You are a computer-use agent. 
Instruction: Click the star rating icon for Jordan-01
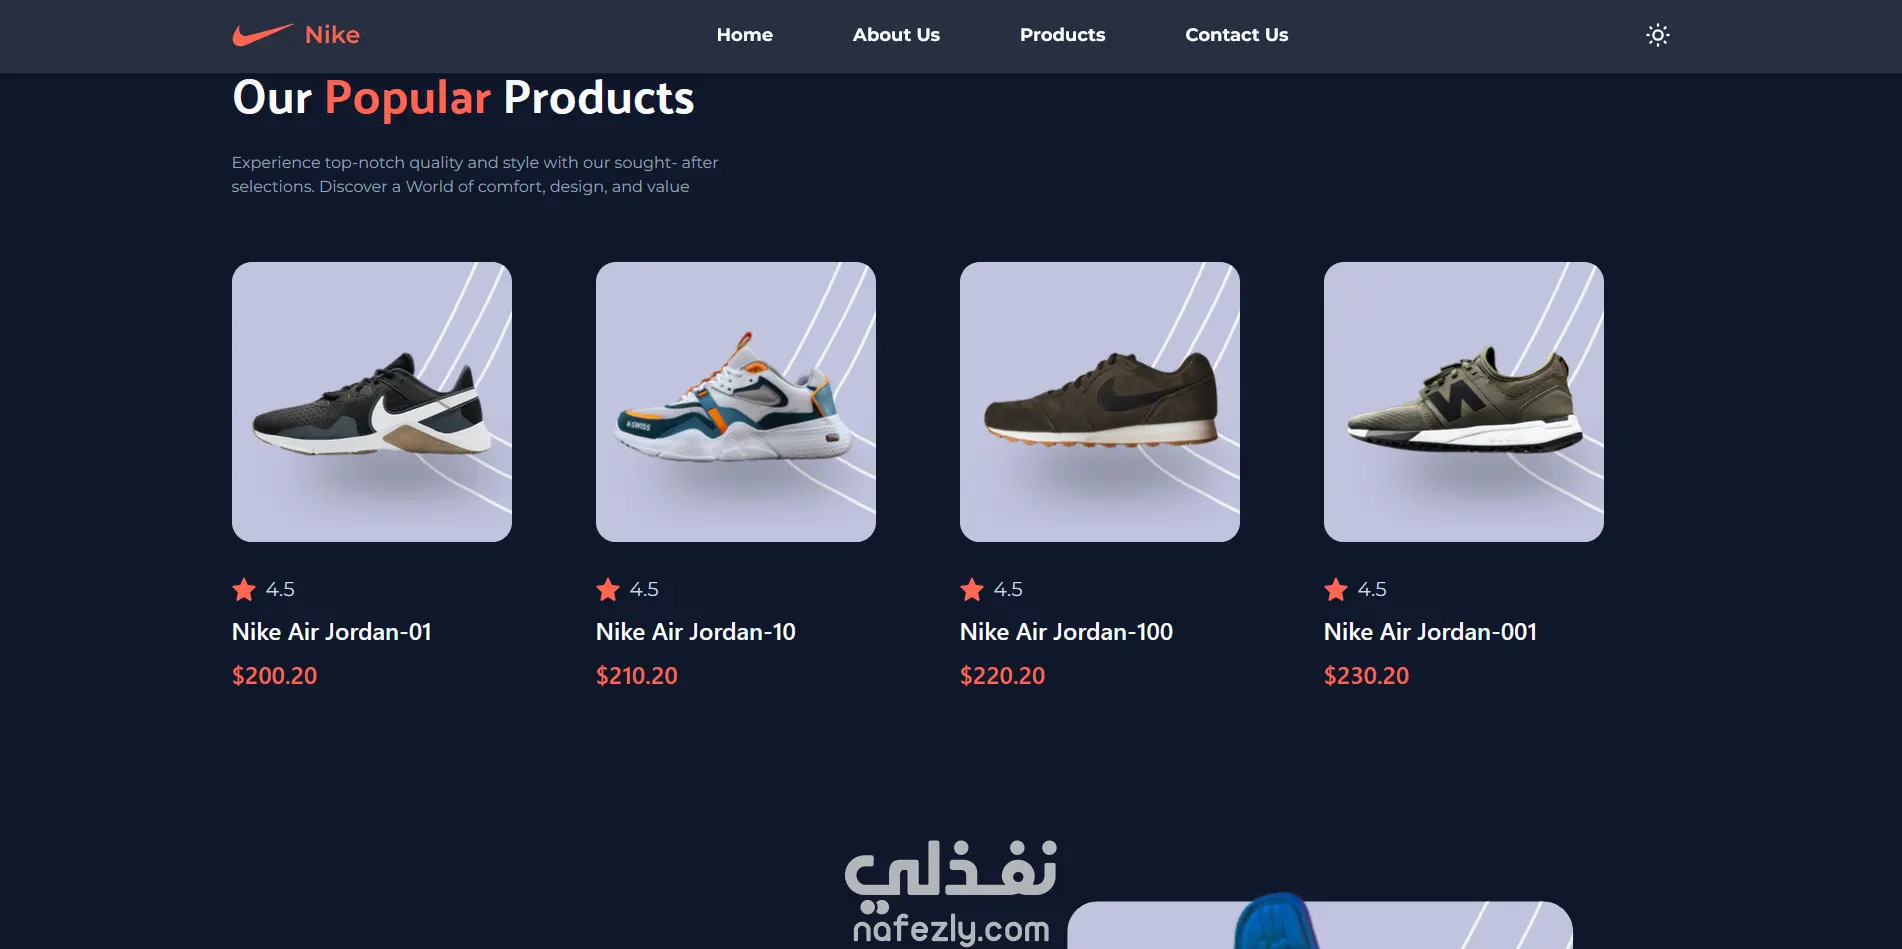coord(244,589)
